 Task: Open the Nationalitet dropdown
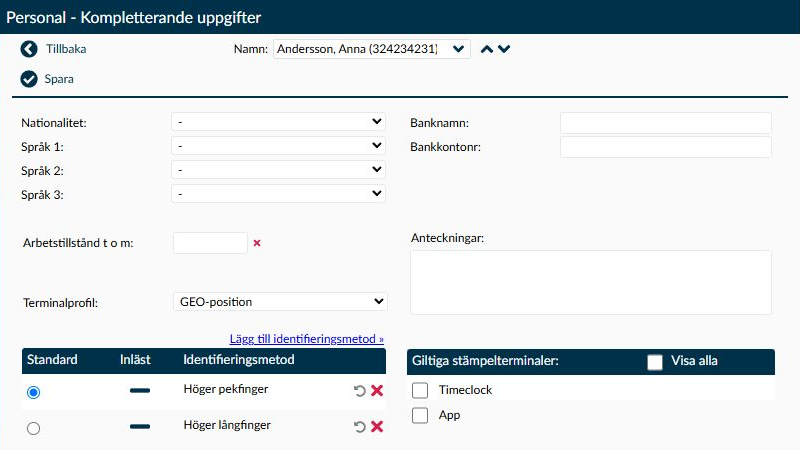coord(279,122)
